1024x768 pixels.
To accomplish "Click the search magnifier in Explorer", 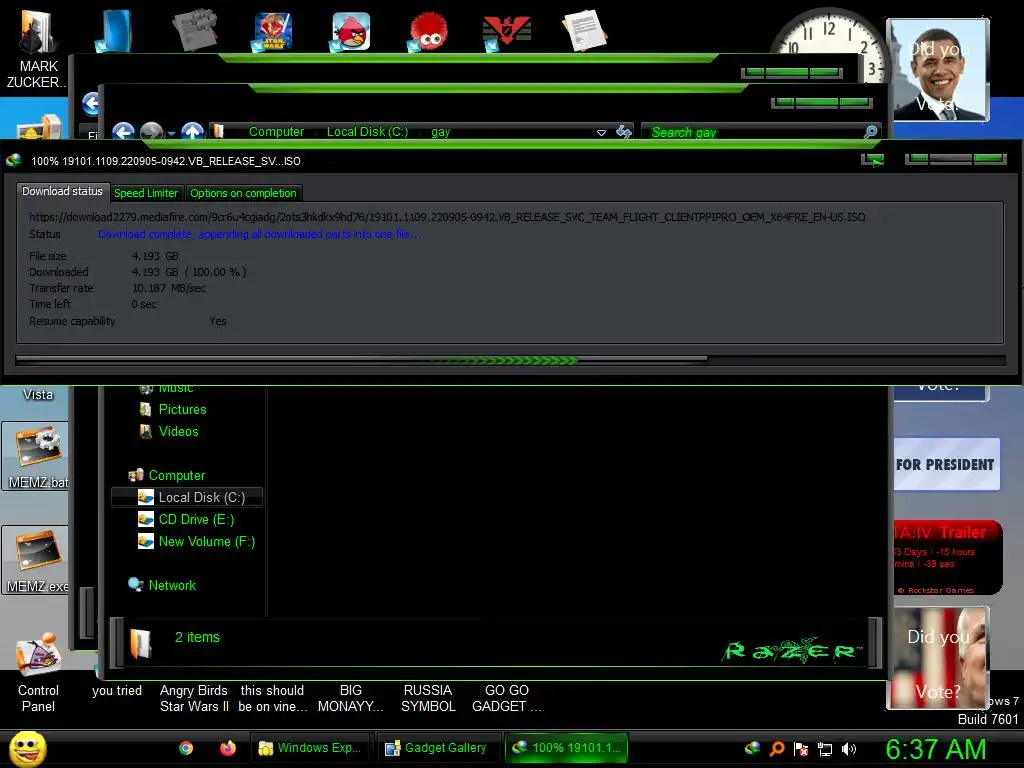I will (x=870, y=132).
